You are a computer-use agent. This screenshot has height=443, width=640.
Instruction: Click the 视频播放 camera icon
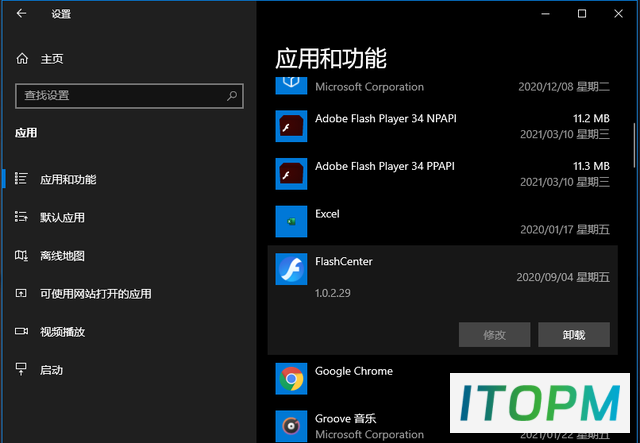21,331
